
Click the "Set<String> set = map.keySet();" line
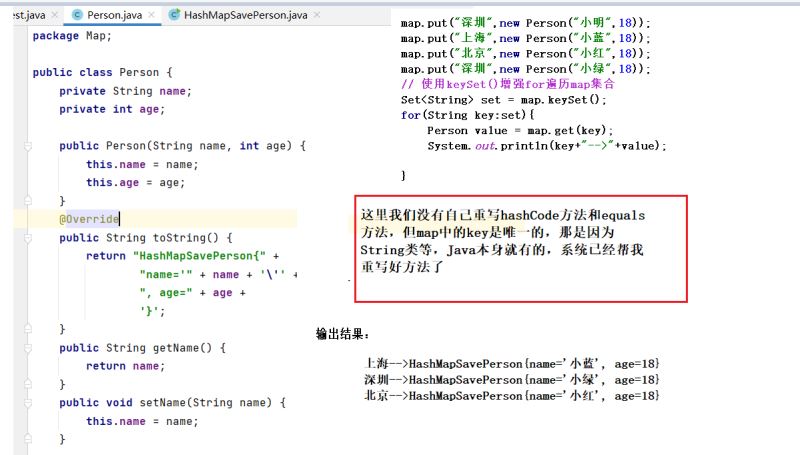tap(504, 100)
